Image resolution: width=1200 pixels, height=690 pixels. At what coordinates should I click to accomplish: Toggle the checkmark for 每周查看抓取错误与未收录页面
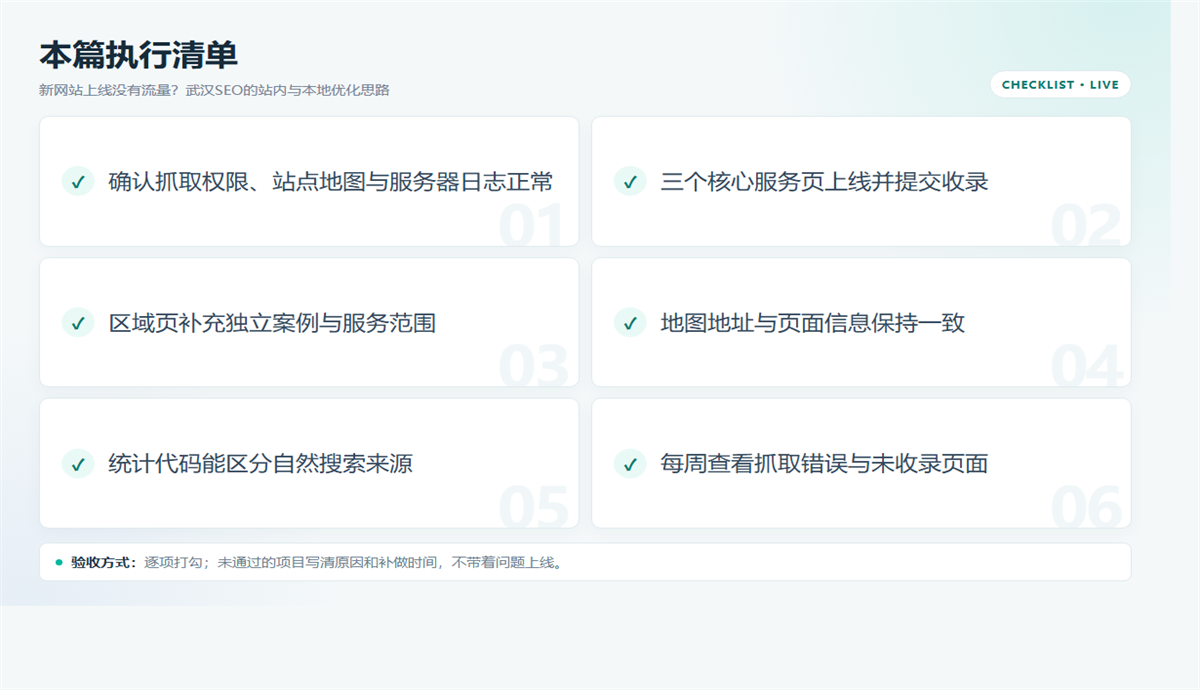tap(630, 464)
